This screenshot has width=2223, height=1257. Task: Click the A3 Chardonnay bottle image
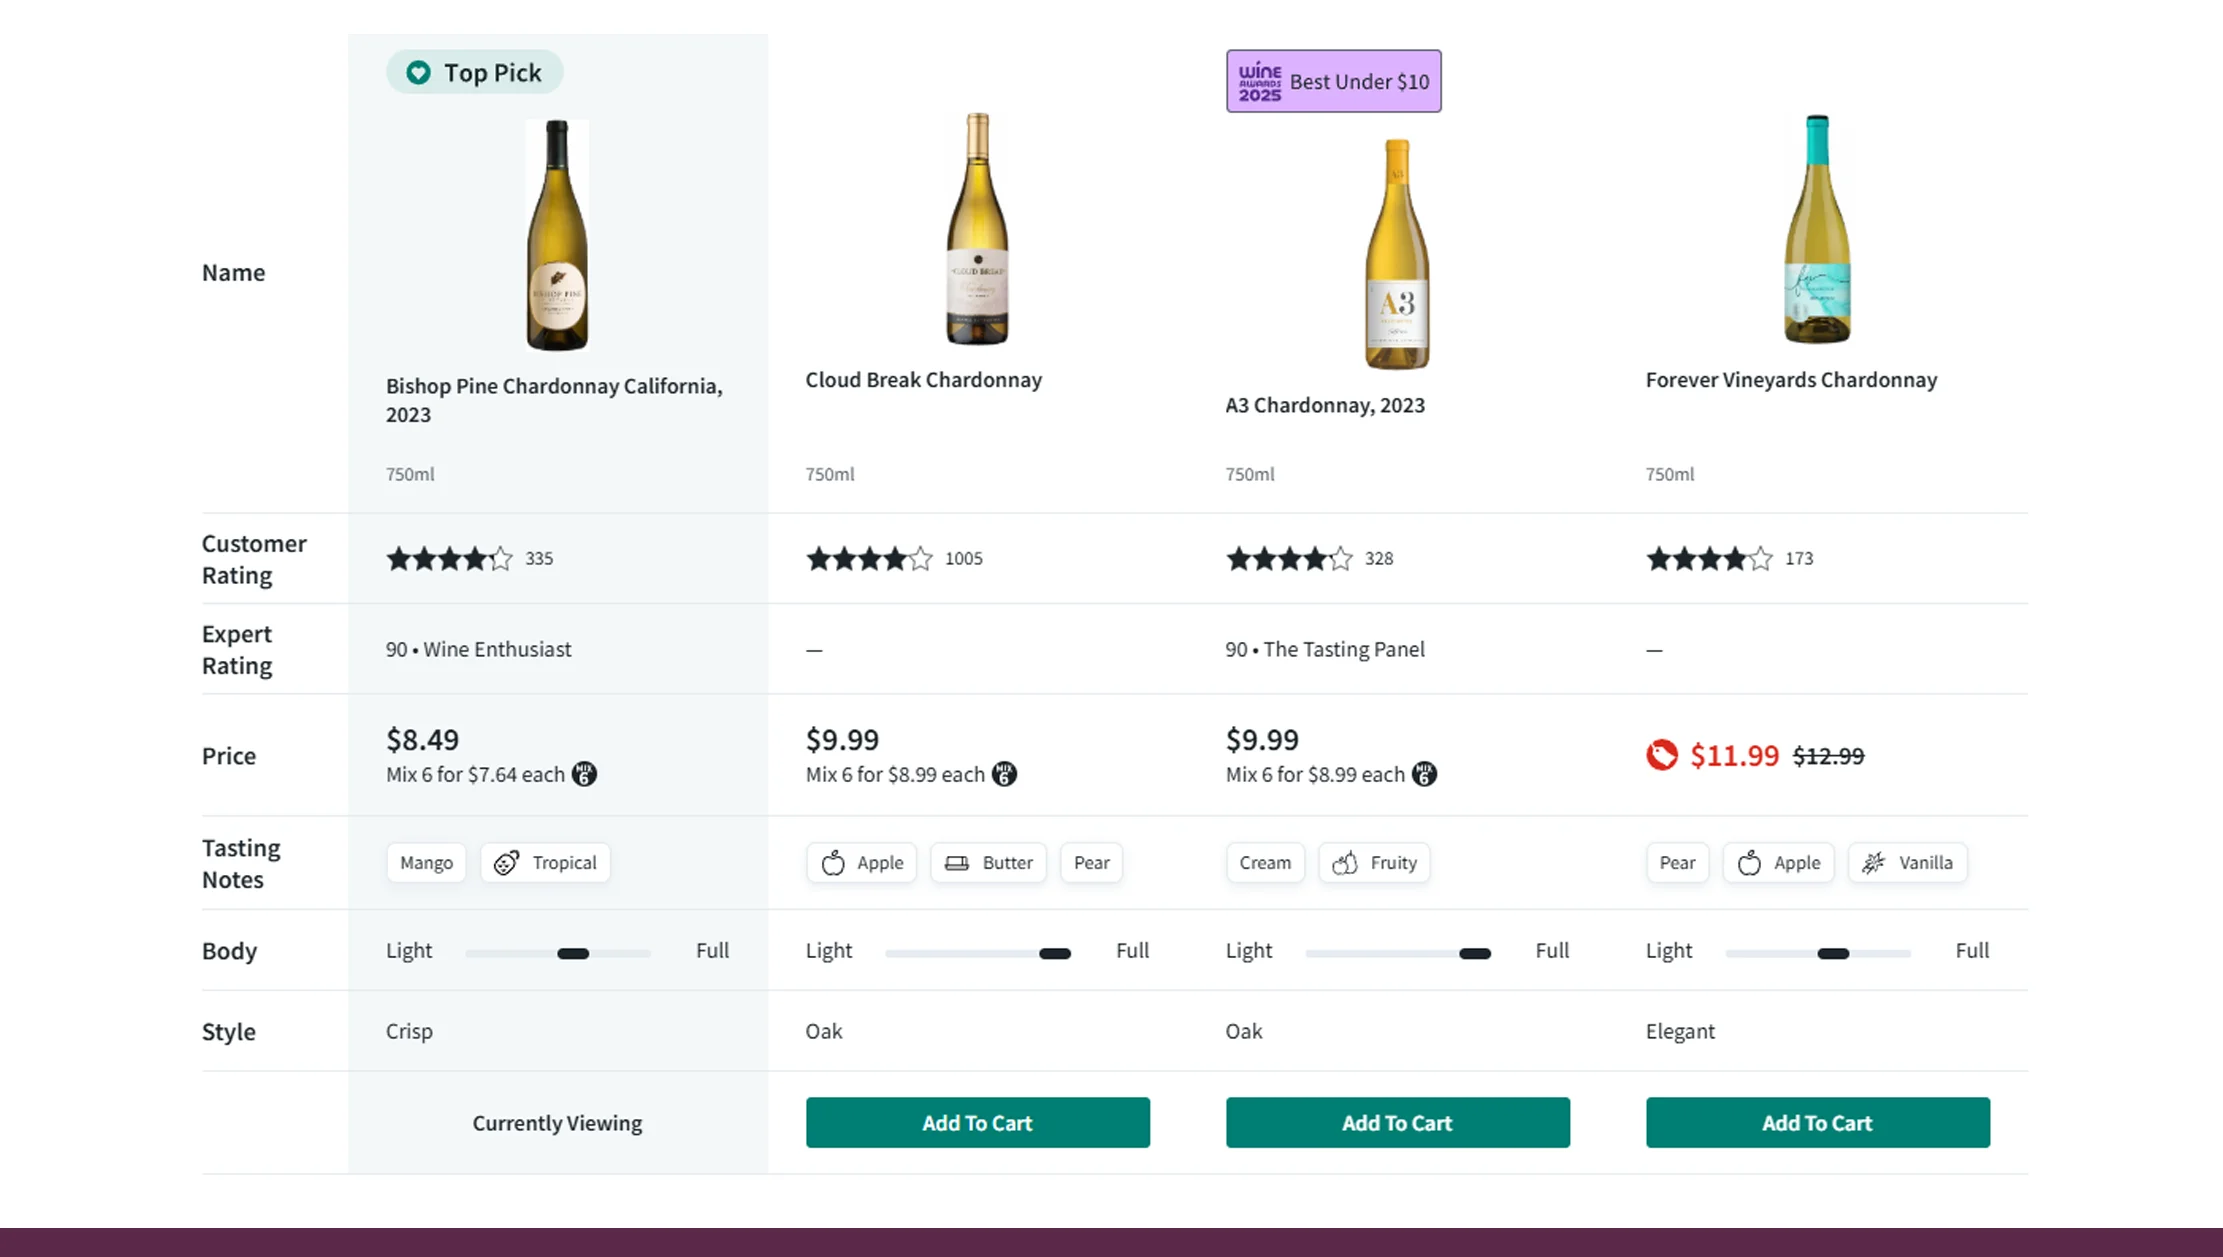(1397, 255)
